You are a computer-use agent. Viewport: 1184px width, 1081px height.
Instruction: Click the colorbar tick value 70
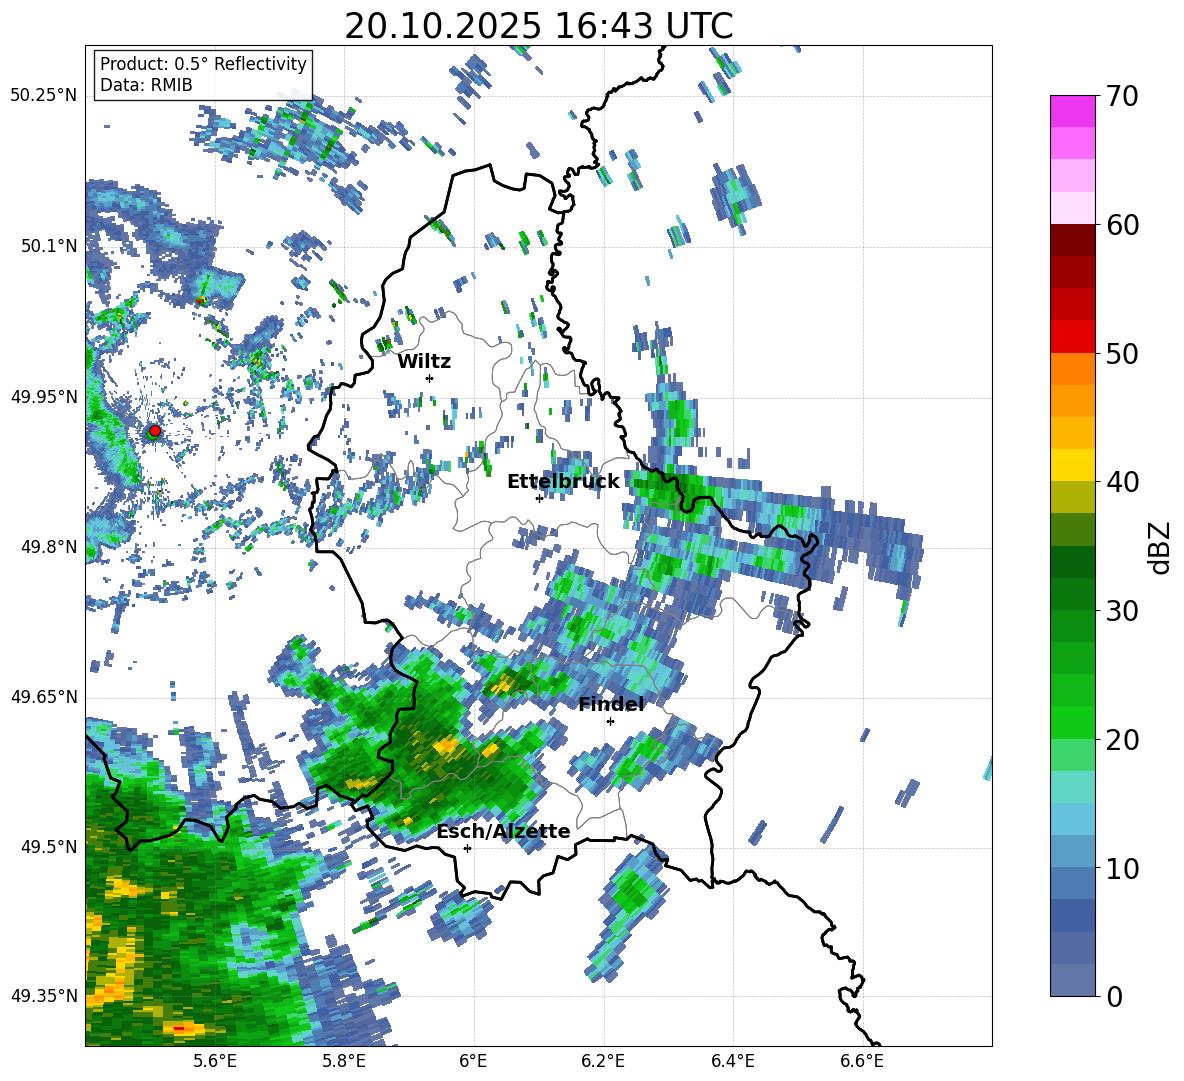[x=1122, y=96]
